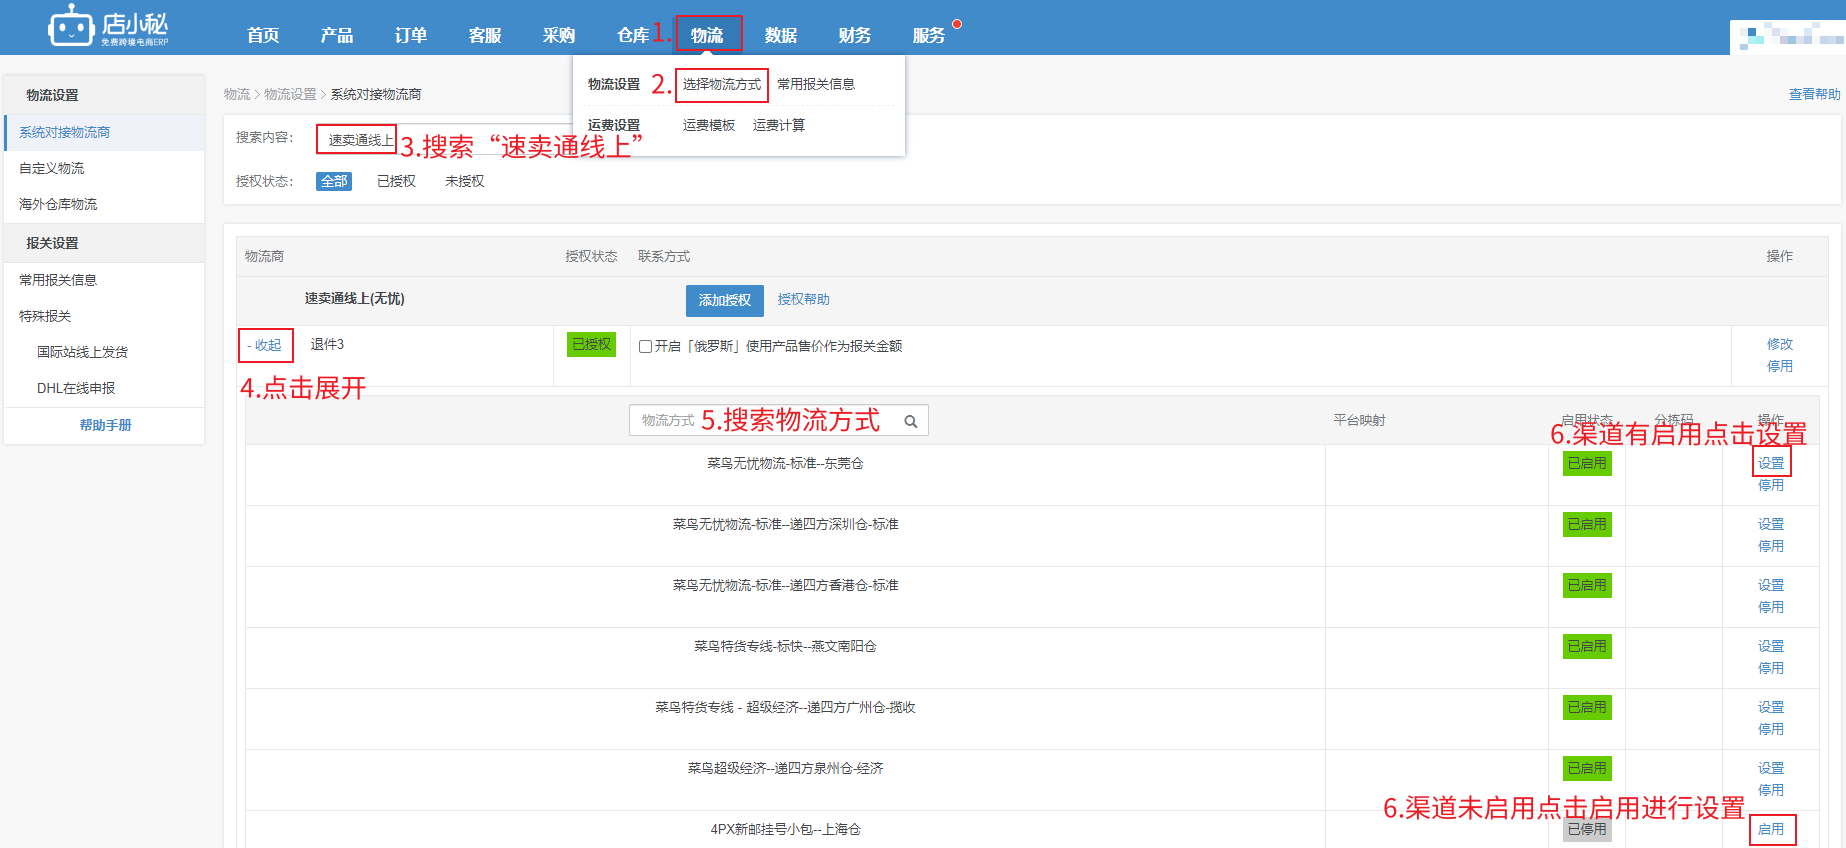
Task: Click 菜鸟无忧物流-标准--递四方香港仓-标准 text
Action: pyautogui.click(x=785, y=585)
